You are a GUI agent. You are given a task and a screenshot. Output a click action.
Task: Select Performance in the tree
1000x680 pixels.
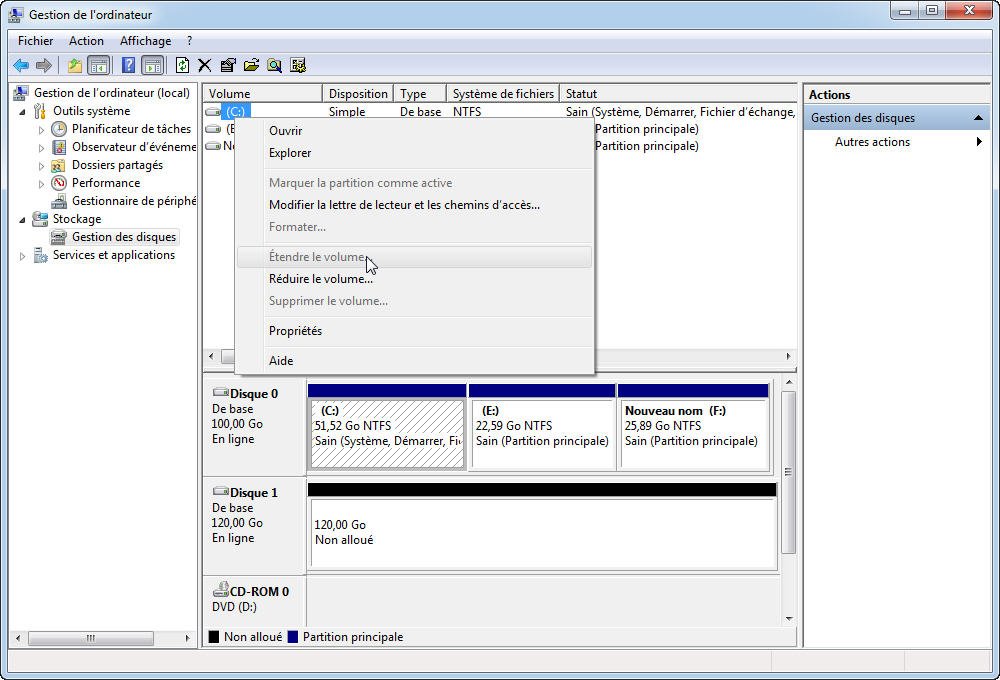click(106, 183)
